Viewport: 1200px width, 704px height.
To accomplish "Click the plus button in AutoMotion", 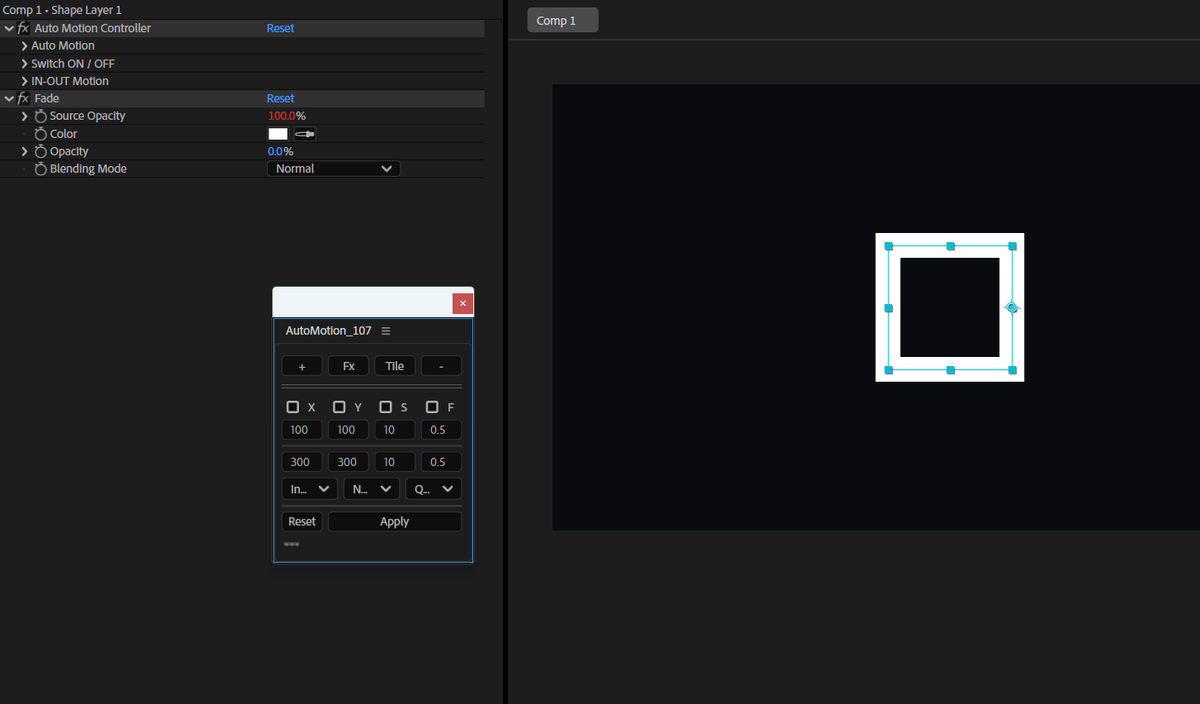I will coord(302,366).
